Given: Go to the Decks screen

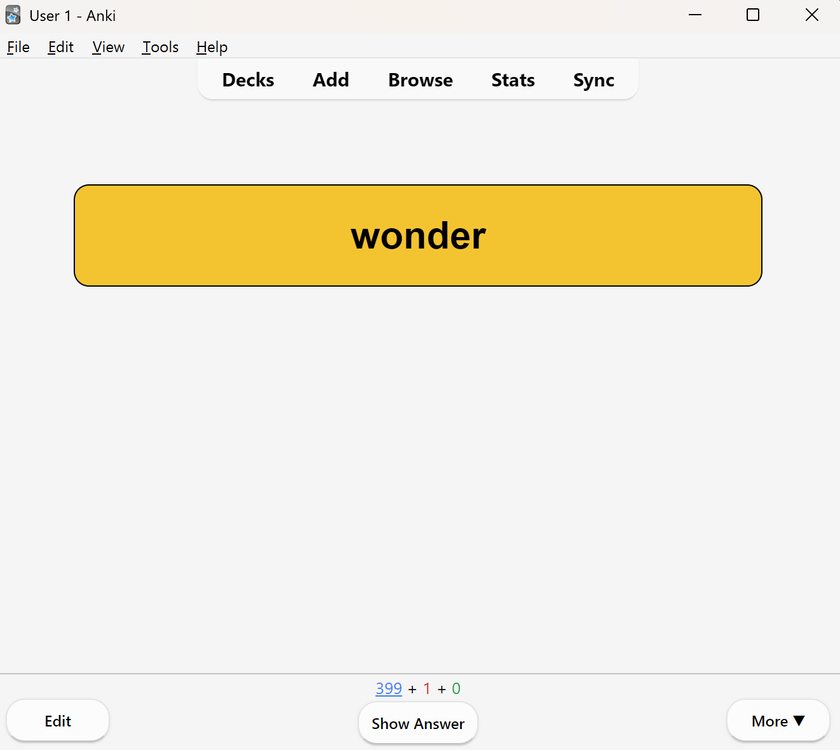Looking at the screenshot, I should (x=248, y=80).
